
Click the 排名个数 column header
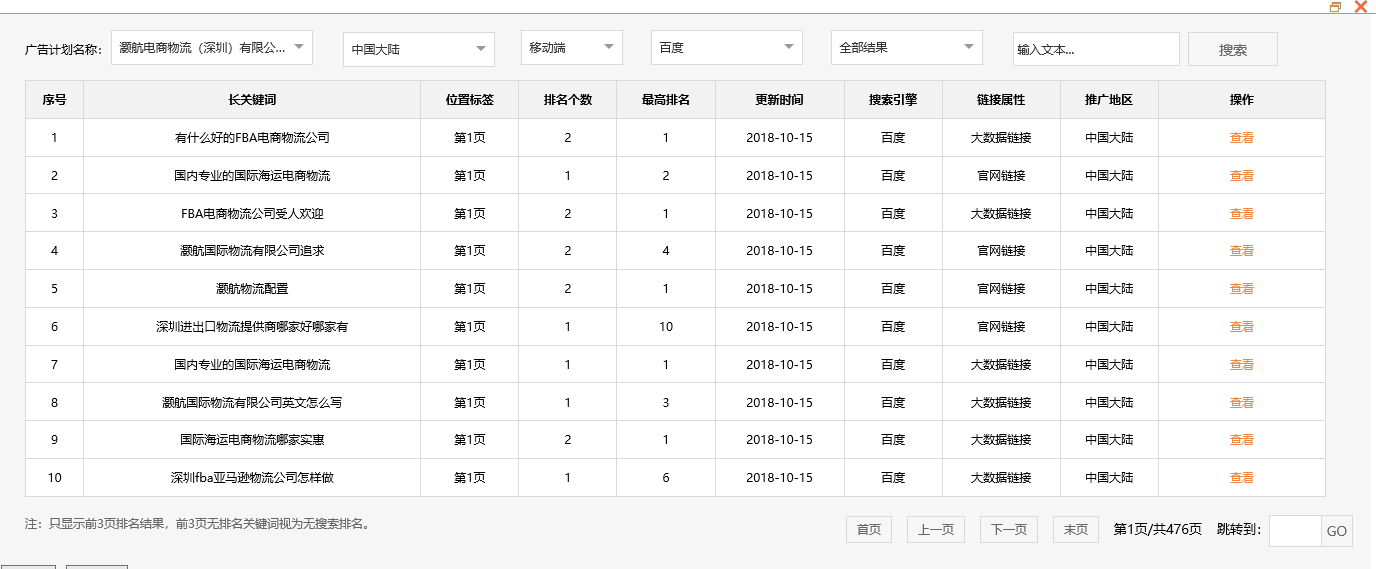click(568, 100)
